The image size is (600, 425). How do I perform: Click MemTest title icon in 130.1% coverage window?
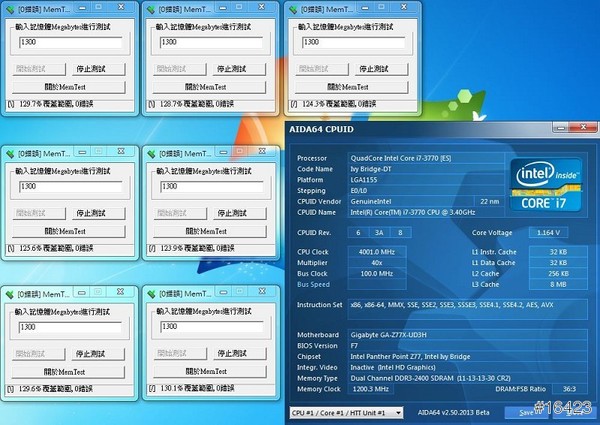point(154,296)
